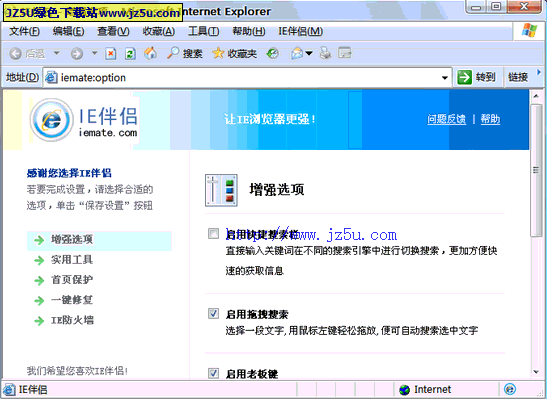Click the Internet zone globe icon

[x=404, y=390]
